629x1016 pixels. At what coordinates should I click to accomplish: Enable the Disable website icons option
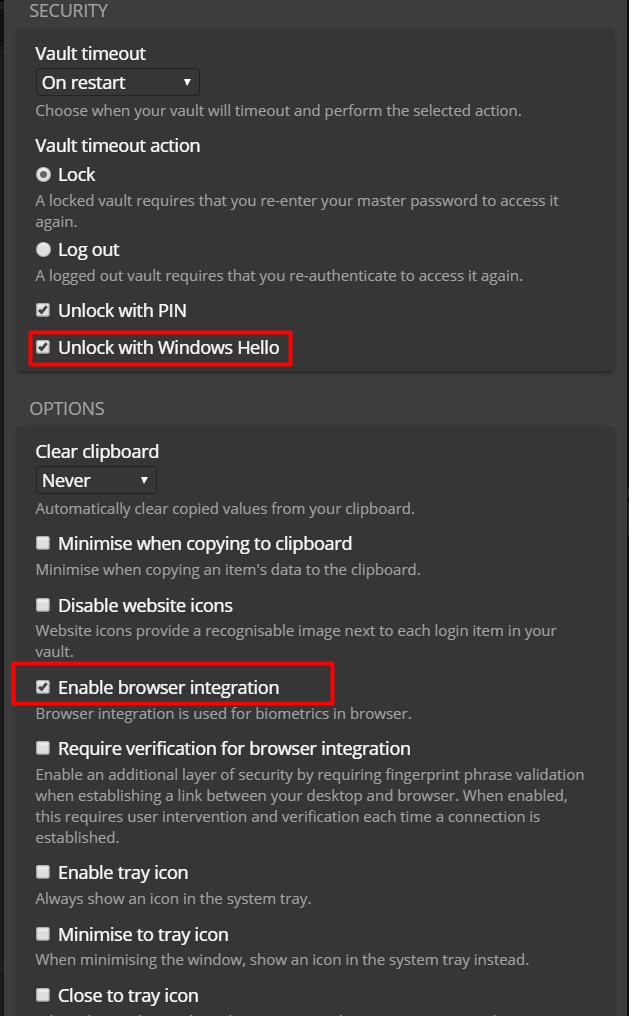click(x=43, y=605)
